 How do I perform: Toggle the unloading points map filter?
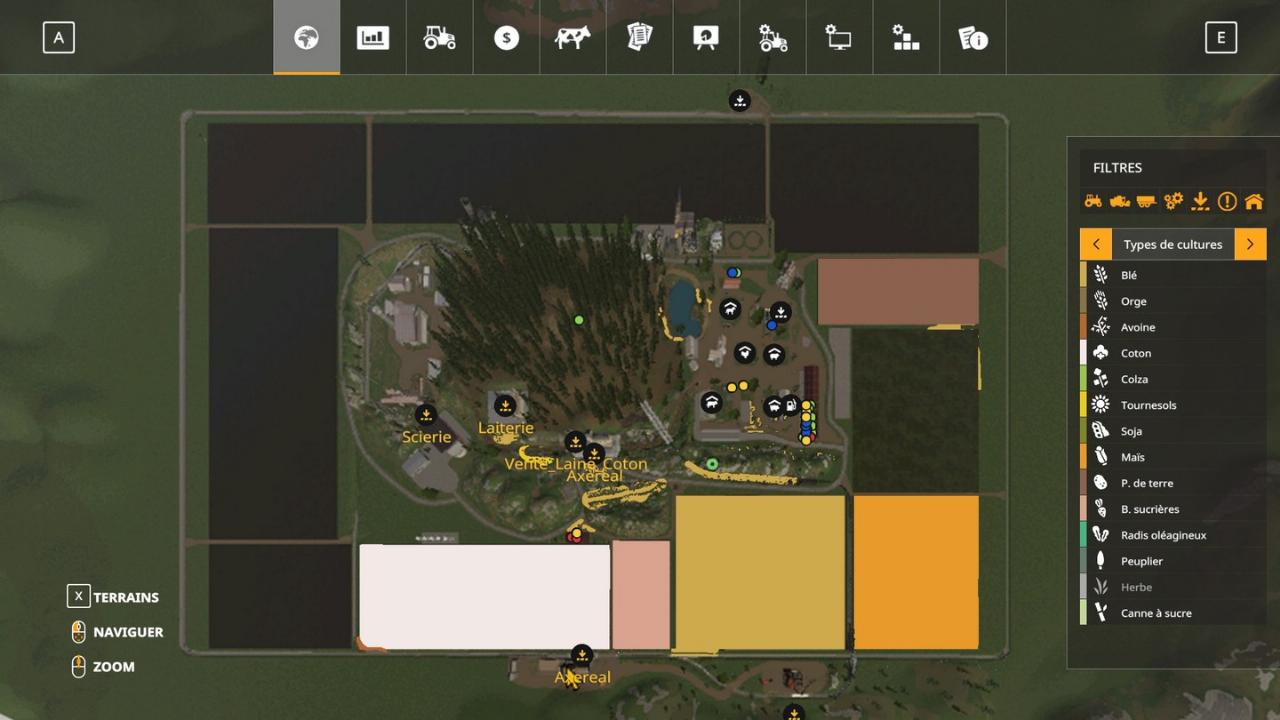click(1200, 201)
